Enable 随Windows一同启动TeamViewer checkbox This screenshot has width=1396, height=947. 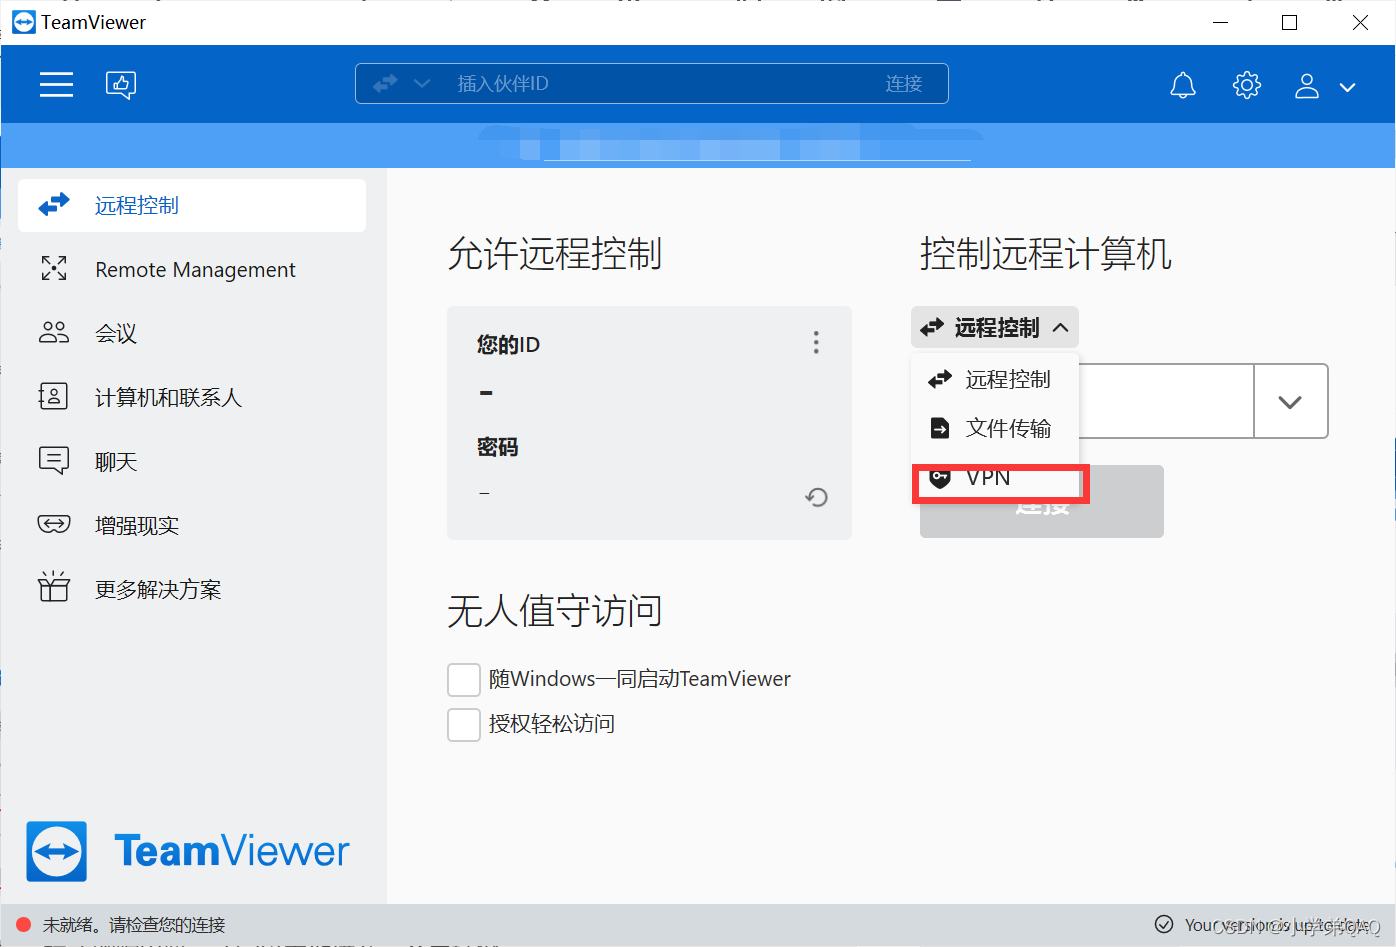464,679
